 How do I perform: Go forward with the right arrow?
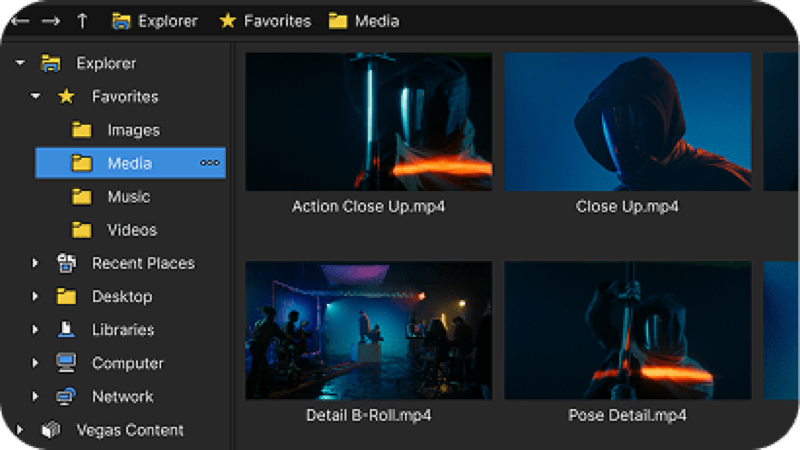51,21
